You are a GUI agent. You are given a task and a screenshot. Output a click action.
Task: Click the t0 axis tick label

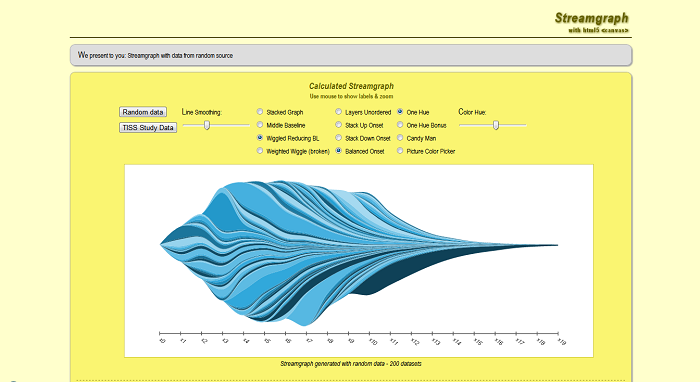pos(162,341)
